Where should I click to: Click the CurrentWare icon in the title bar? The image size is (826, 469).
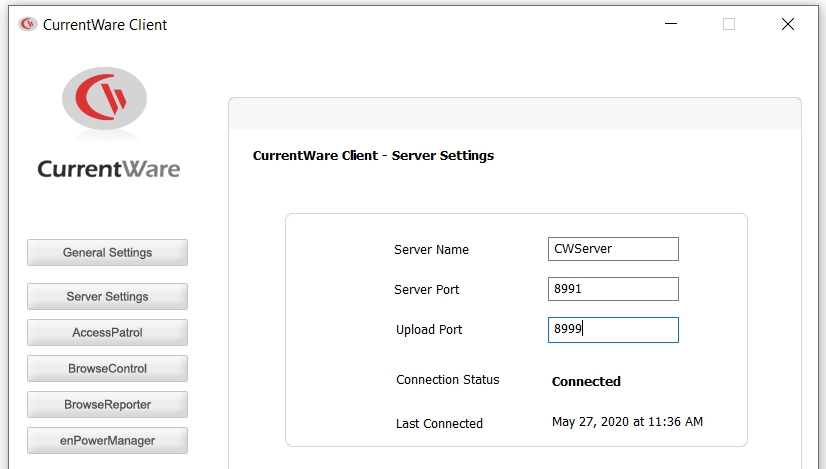click(x=27, y=24)
